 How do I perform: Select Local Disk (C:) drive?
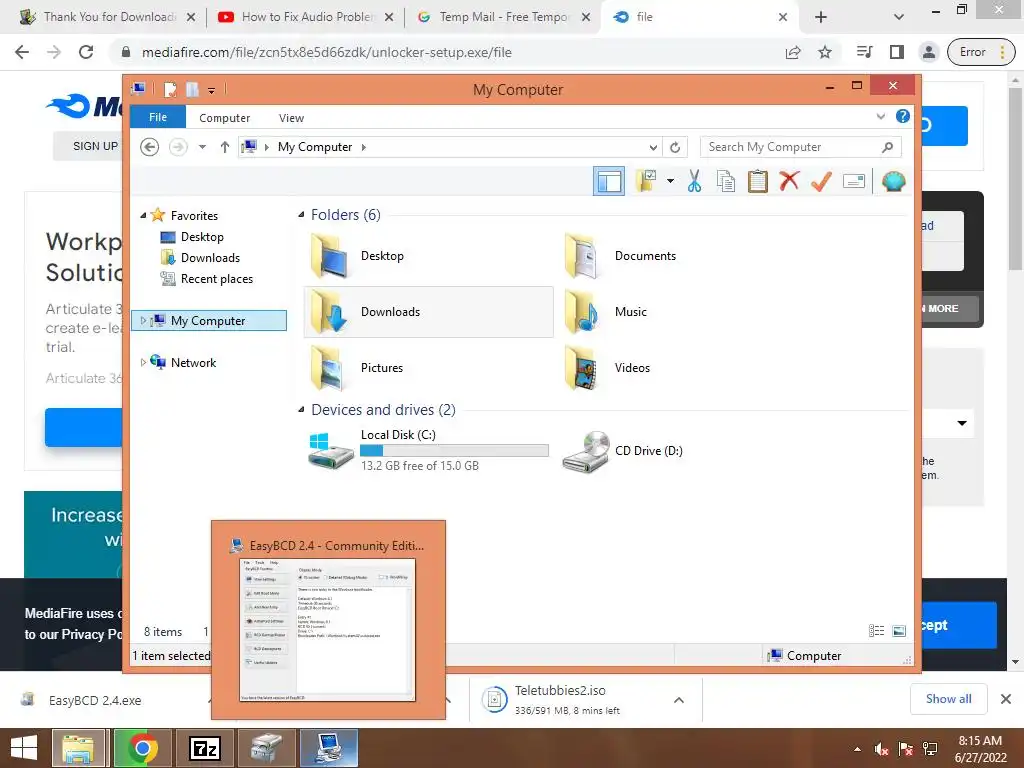click(x=428, y=450)
